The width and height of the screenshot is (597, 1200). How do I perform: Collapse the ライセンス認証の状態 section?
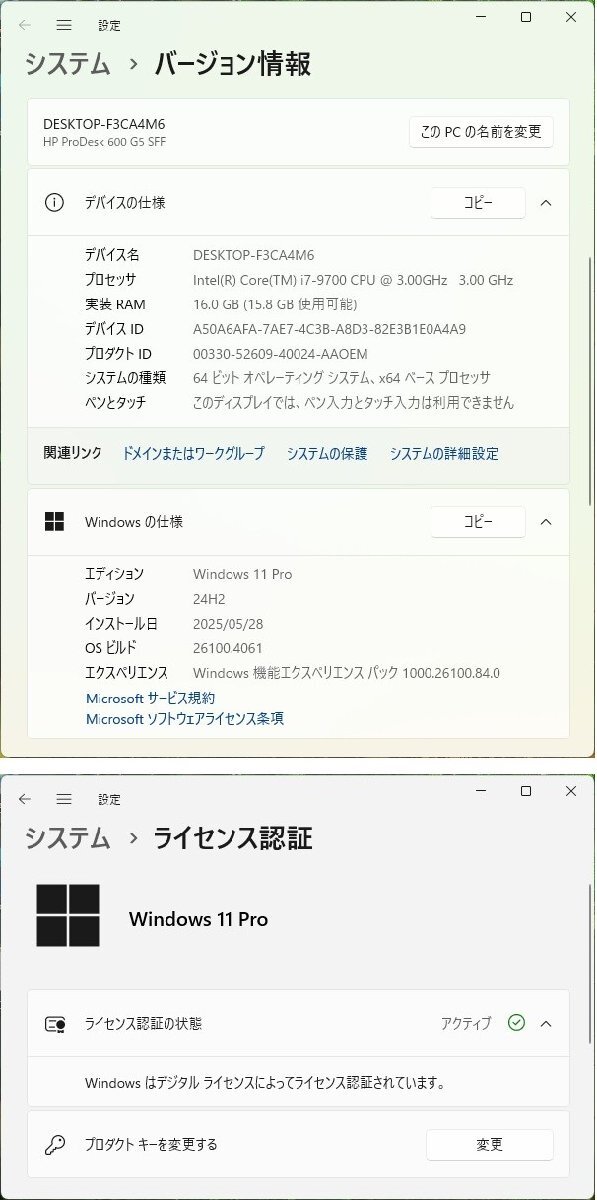(546, 1023)
